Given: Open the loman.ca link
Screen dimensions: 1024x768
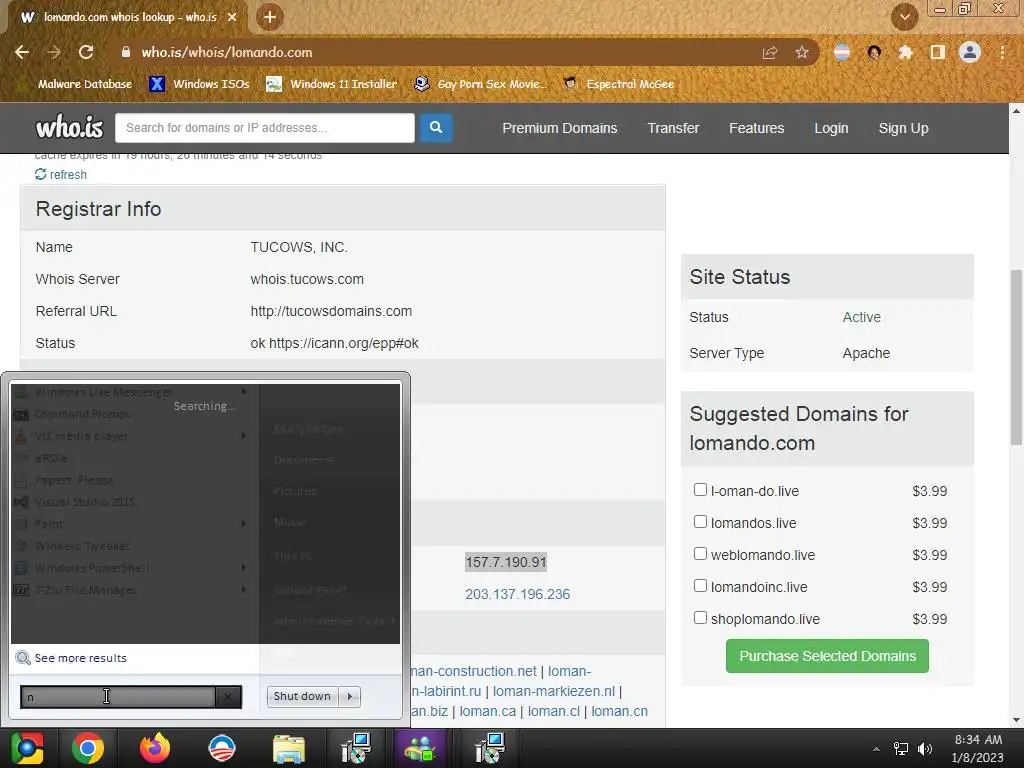Looking at the screenshot, I should click(x=487, y=711).
